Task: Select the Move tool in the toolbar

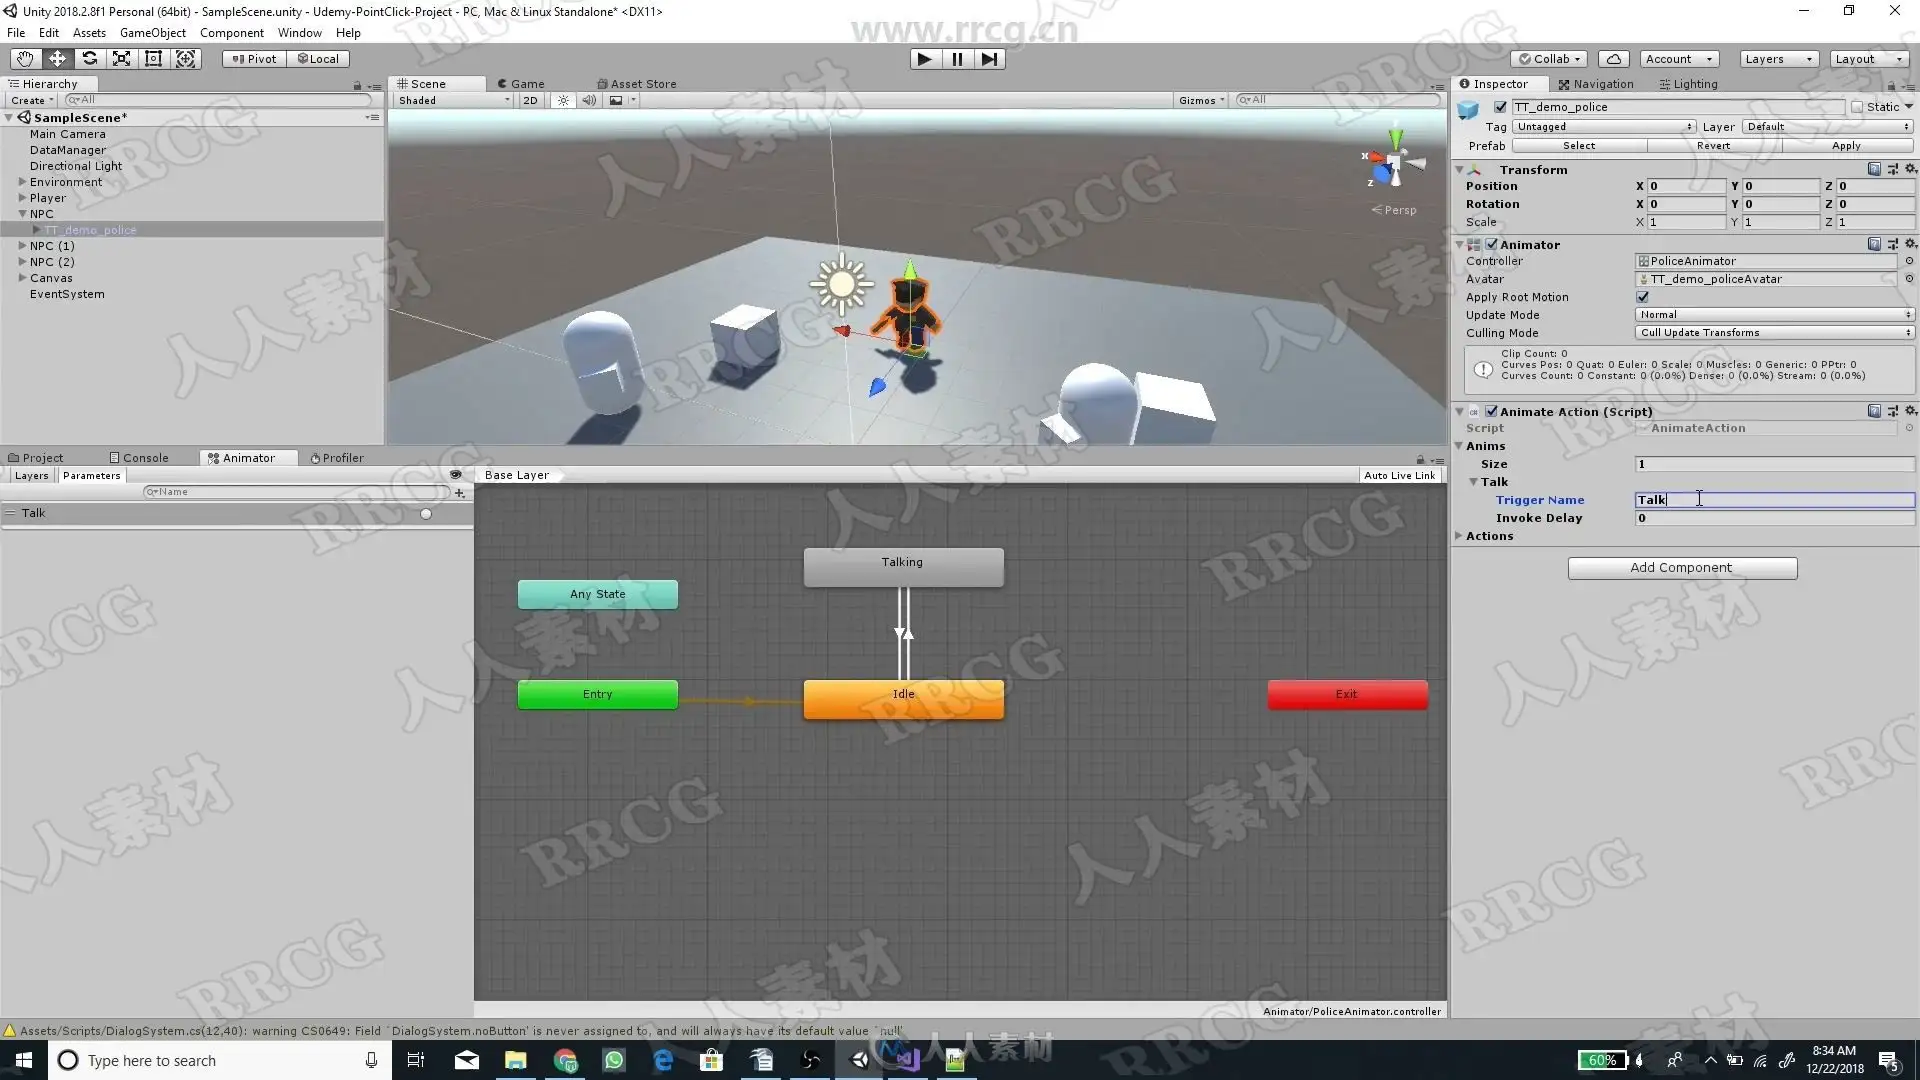Action: [57, 59]
